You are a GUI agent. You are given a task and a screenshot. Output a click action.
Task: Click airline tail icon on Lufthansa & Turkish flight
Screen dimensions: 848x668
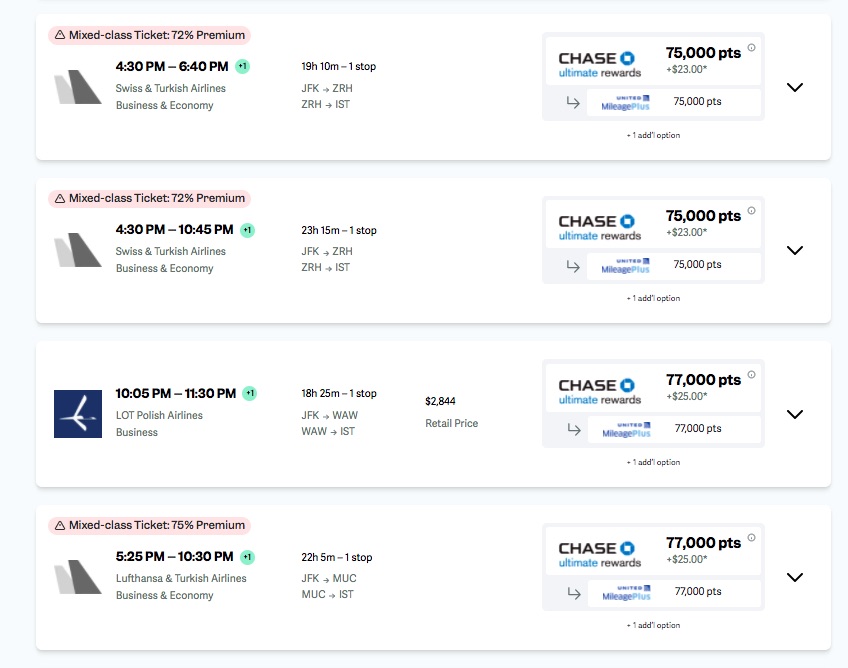point(78,578)
